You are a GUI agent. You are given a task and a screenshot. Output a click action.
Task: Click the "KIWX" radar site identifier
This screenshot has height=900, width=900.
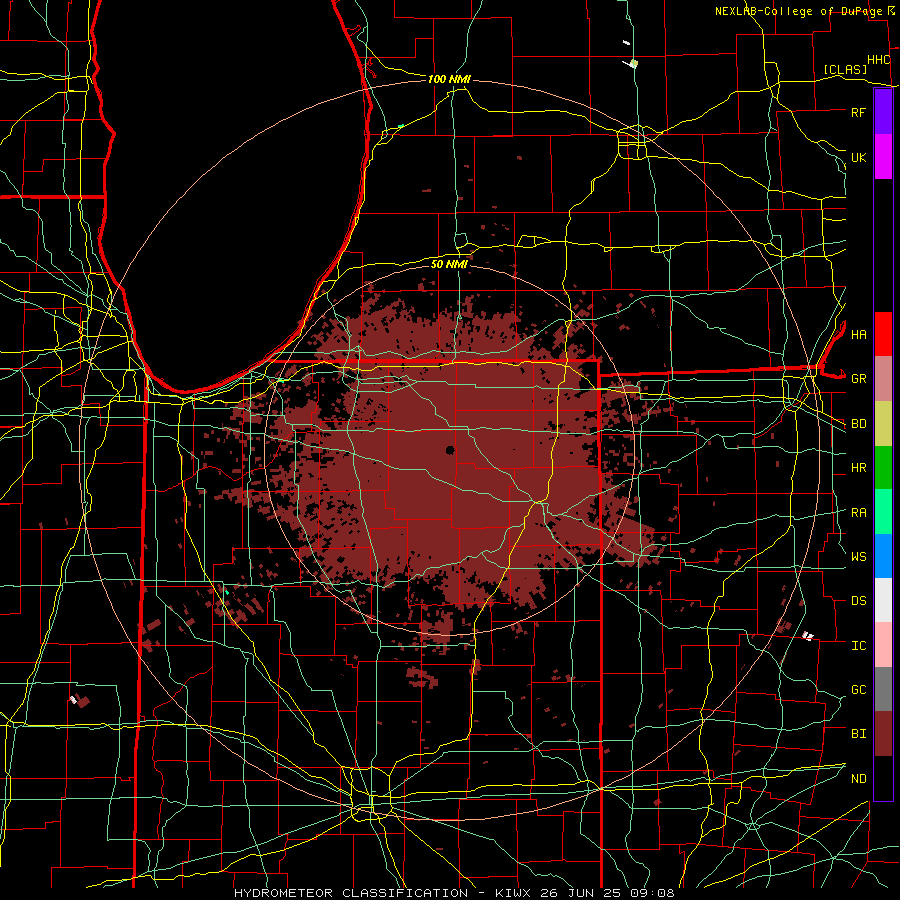[512, 893]
